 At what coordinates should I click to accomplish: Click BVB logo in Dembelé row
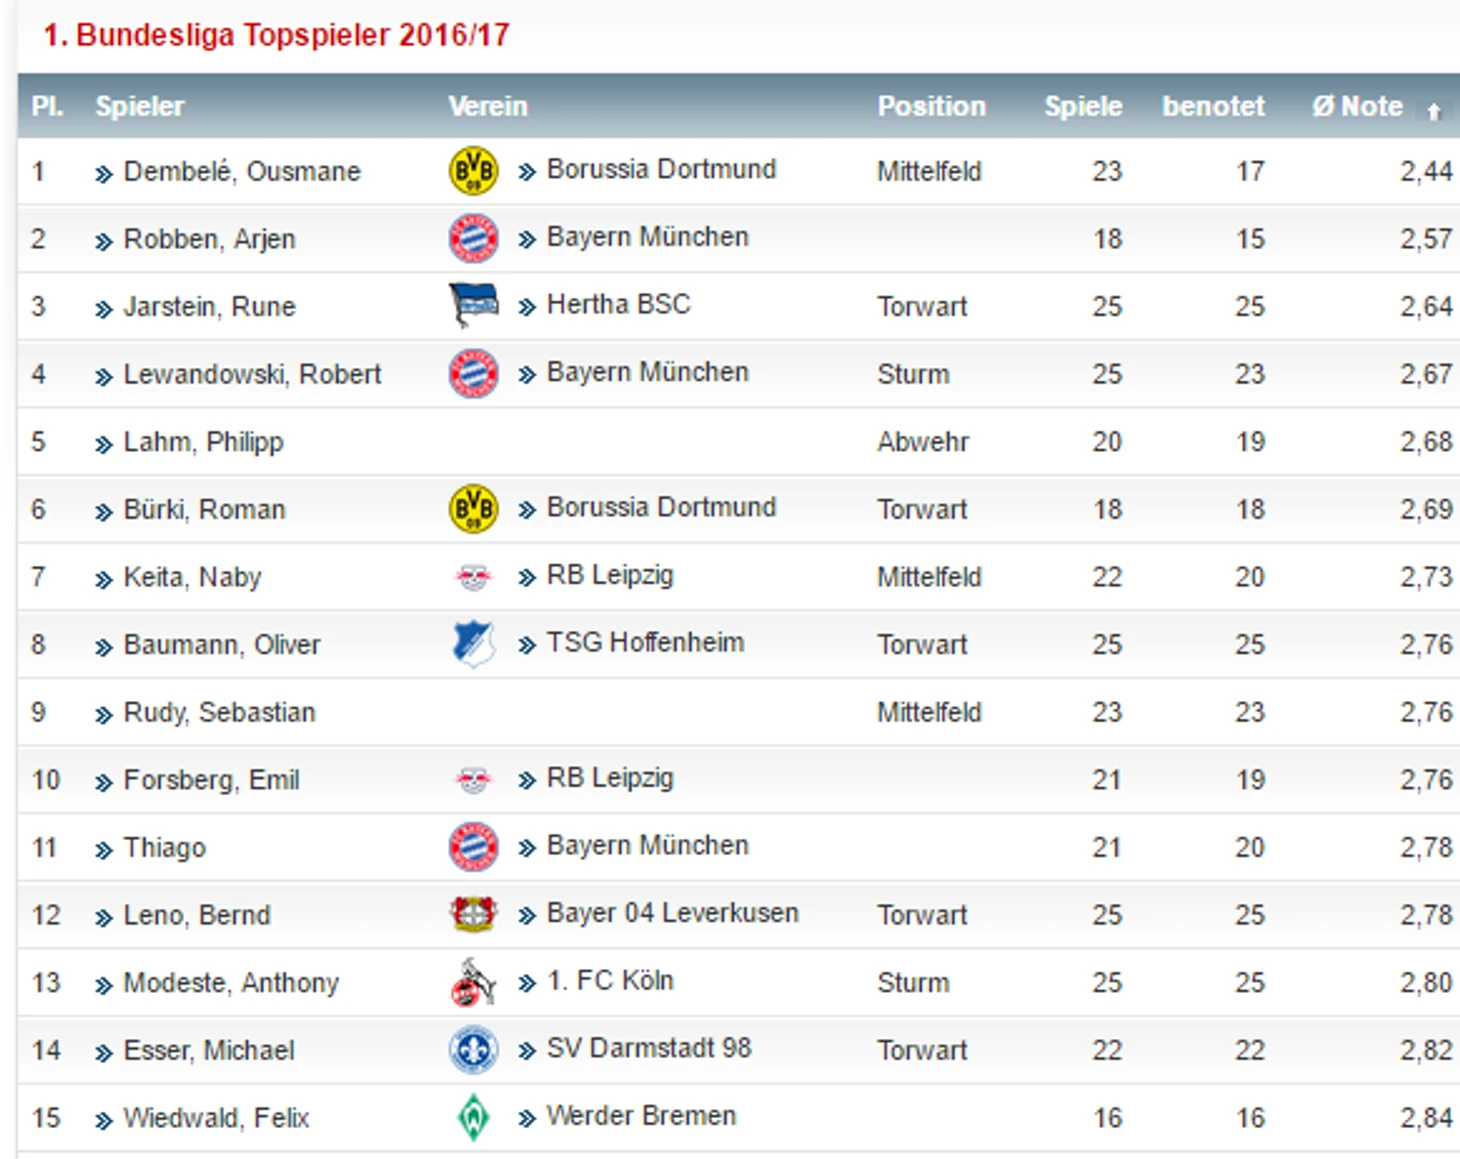(x=474, y=170)
